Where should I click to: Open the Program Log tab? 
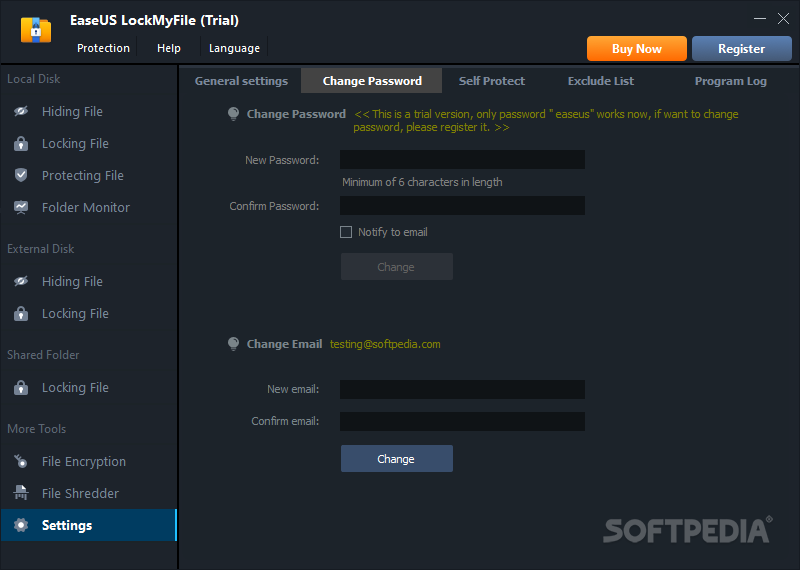tap(730, 81)
